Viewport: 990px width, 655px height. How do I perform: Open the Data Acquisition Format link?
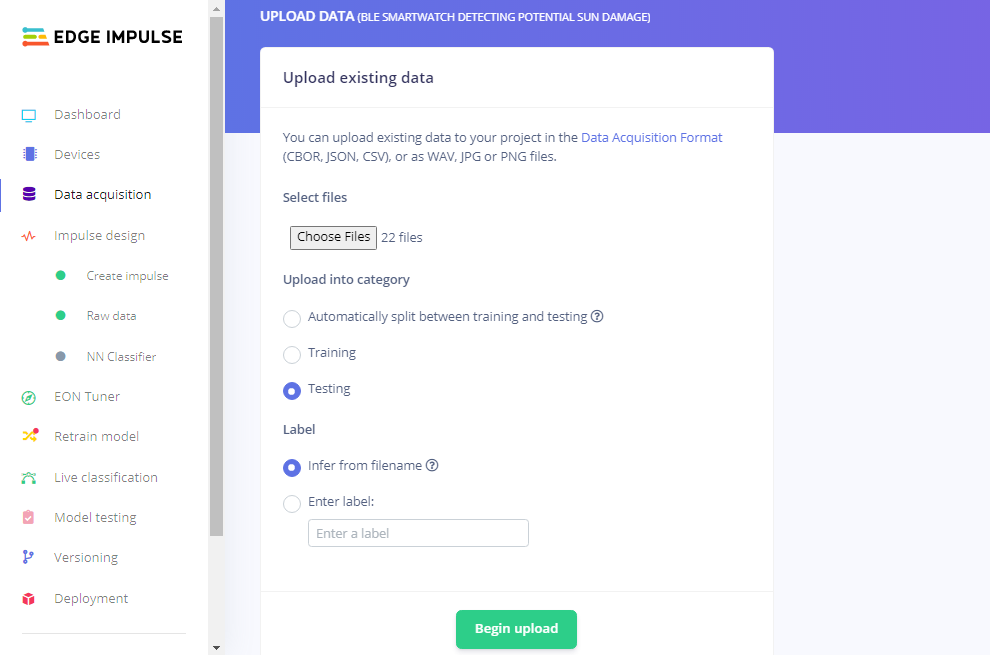pyautogui.click(x=651, y=138)
